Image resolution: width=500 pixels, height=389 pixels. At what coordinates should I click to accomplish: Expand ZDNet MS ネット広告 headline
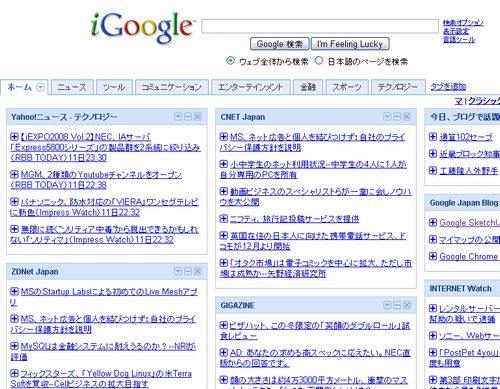pos(14,319)
